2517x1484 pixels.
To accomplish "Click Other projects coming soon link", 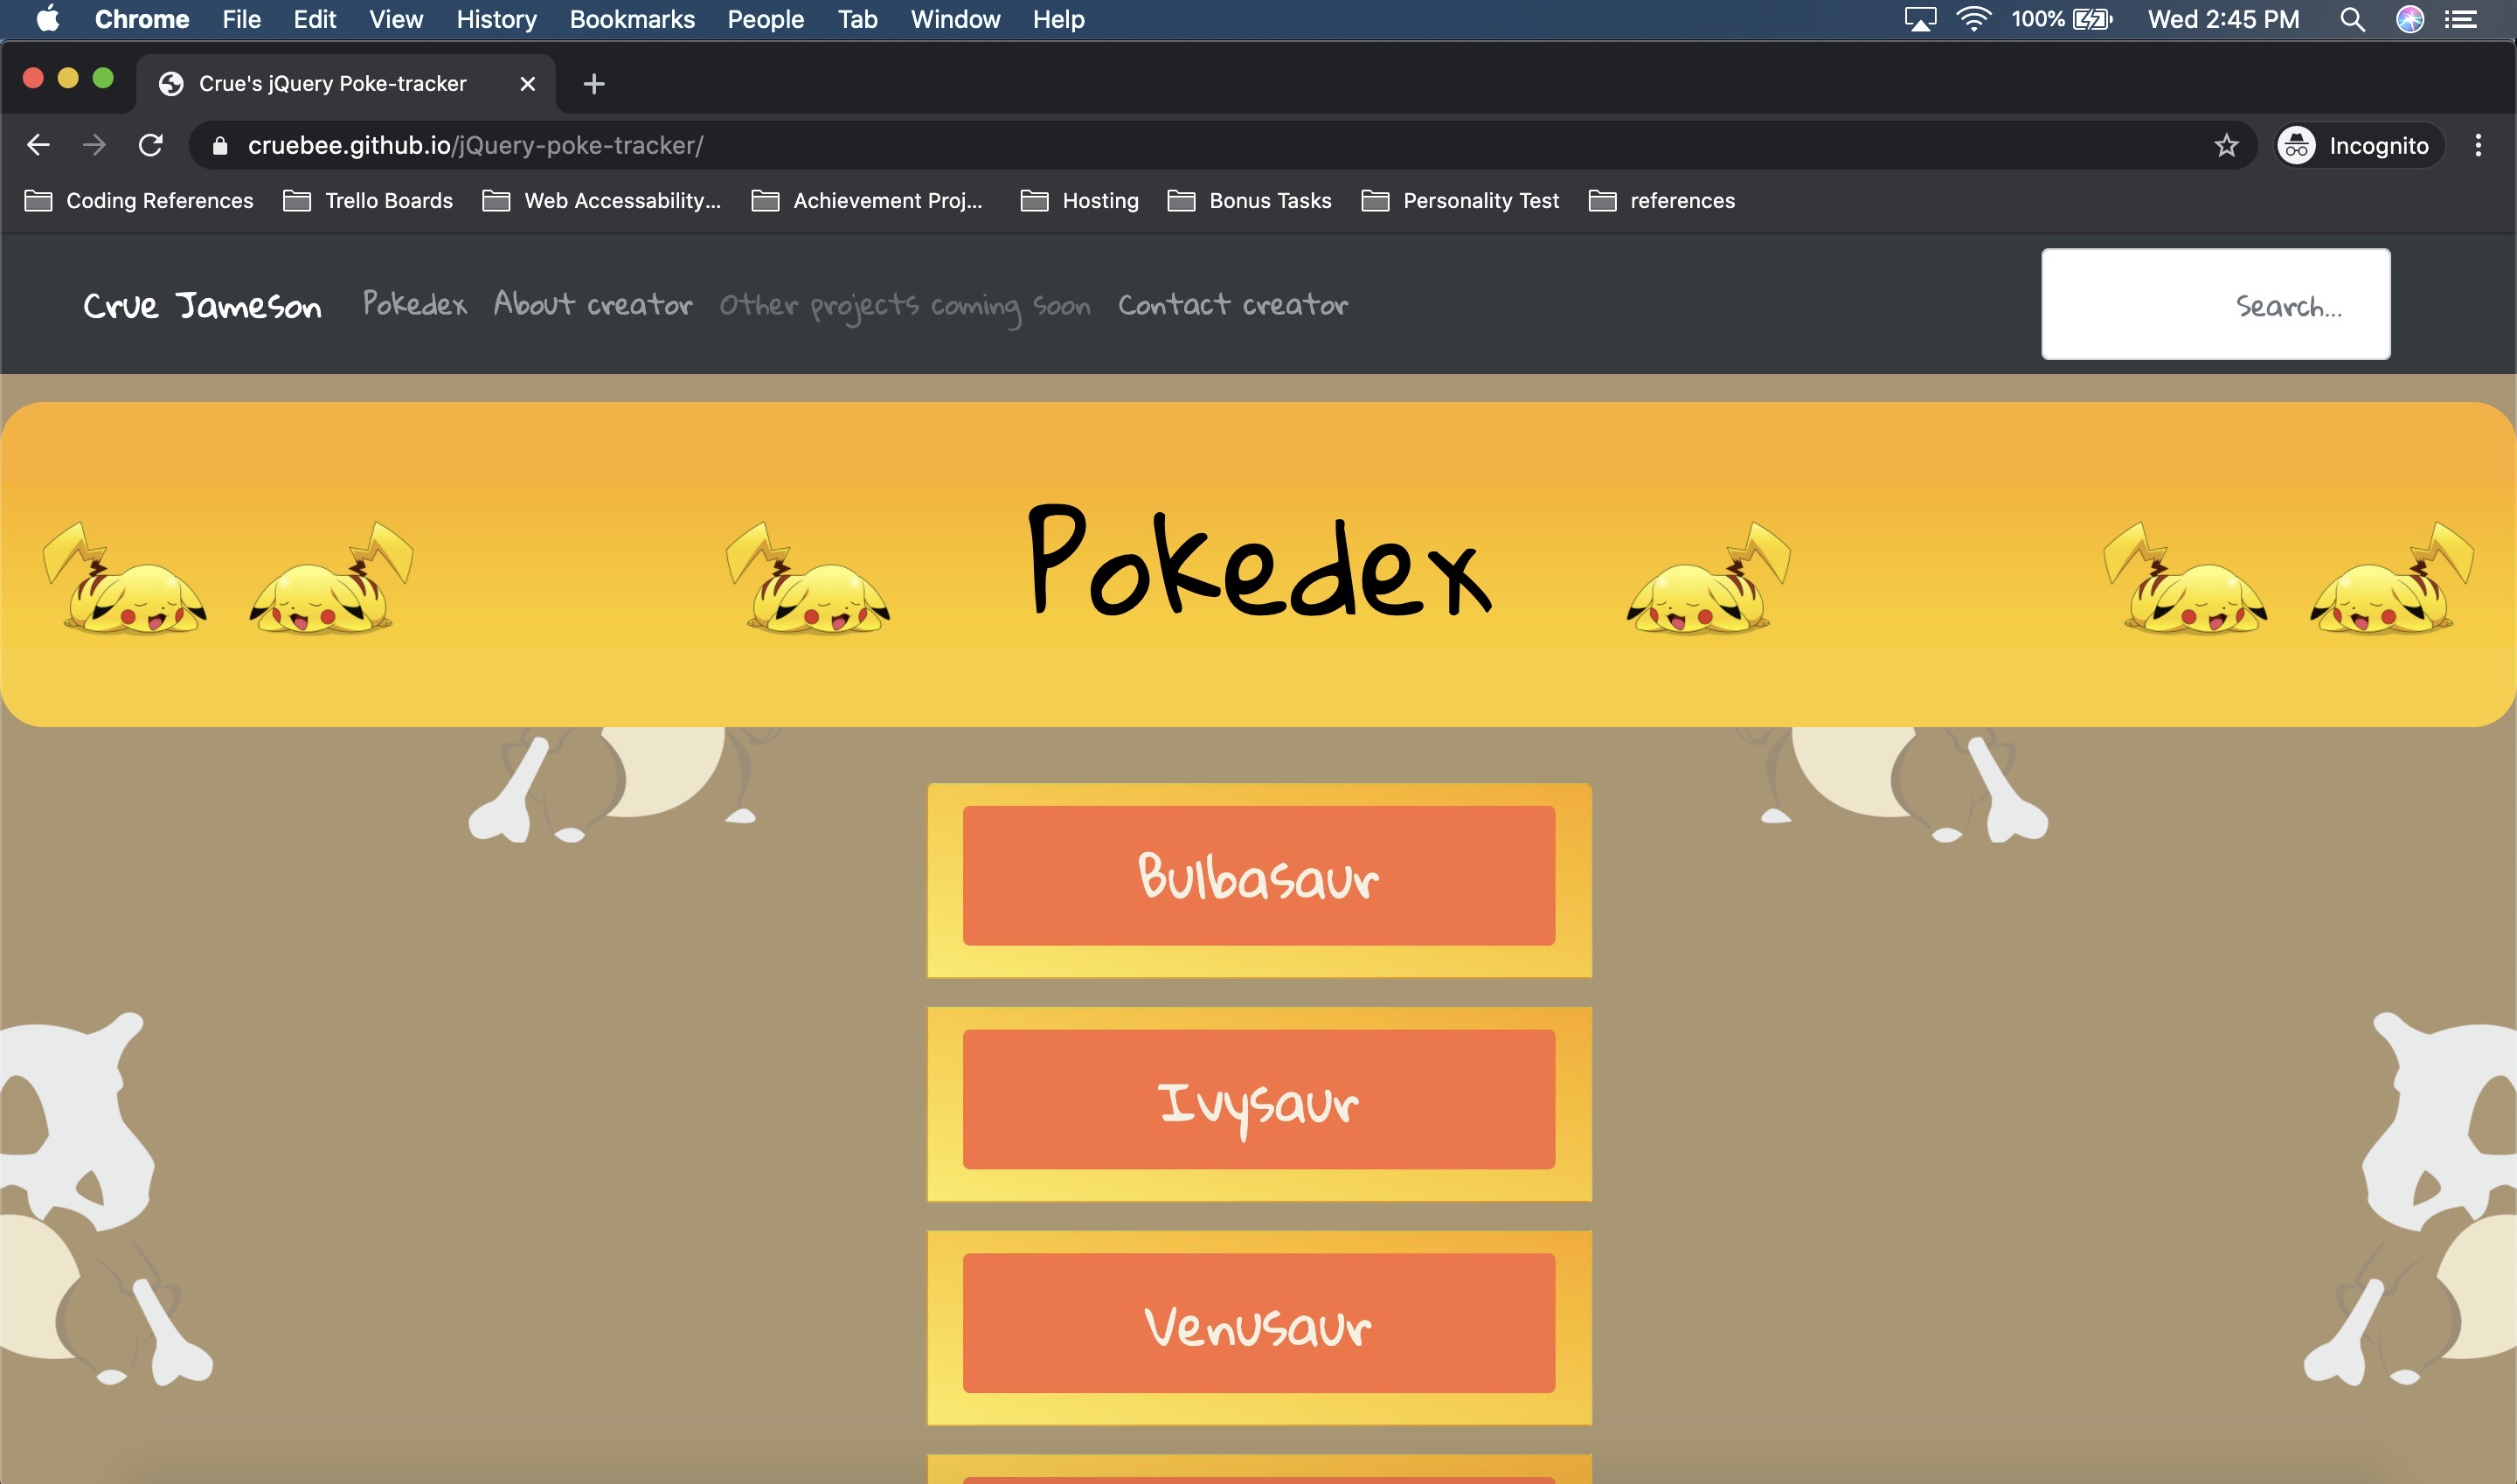I will click(905, 306).
